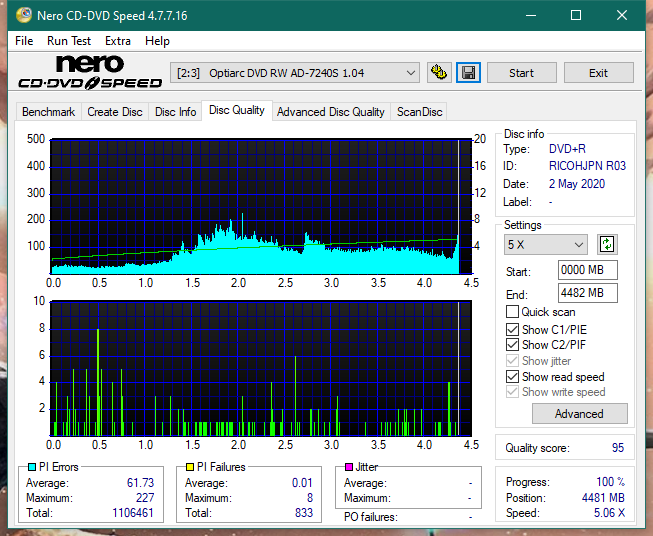Screen dimensions: 653x536
Task: Click the Nero CD-DVD Speed logo
Action: pyautogui.click(x=90, y=73)
